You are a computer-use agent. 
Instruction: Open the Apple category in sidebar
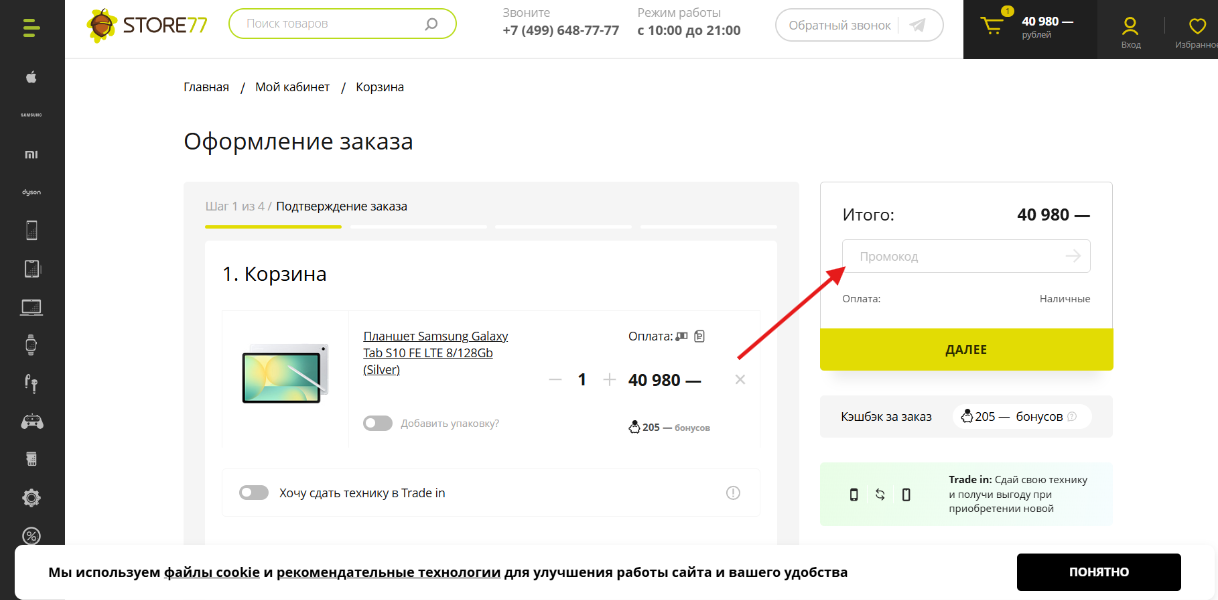(x=31, y=77)
